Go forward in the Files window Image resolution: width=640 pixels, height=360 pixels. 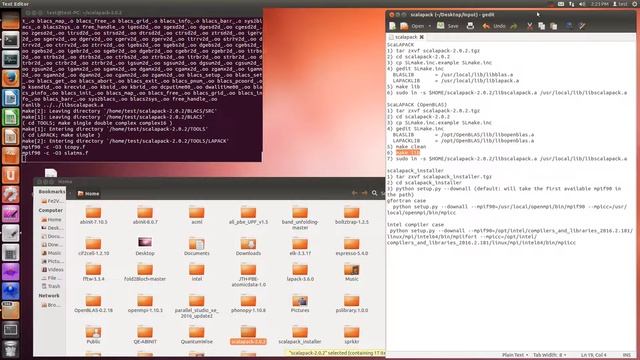point(364,193)
